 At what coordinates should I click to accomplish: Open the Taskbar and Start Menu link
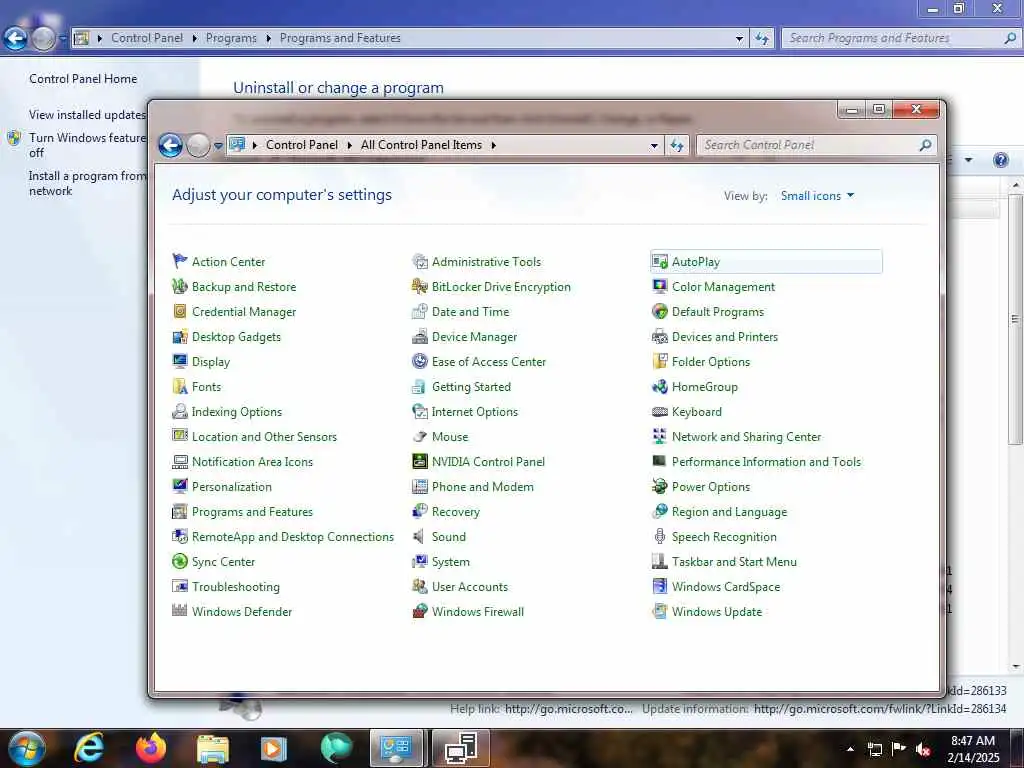[x=734, y=562]
